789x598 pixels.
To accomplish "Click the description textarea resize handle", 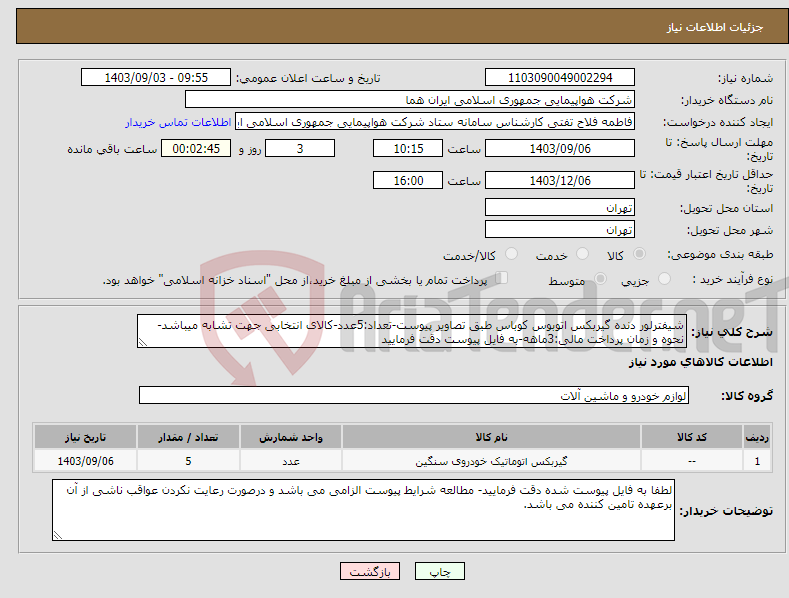I will 143,342.
